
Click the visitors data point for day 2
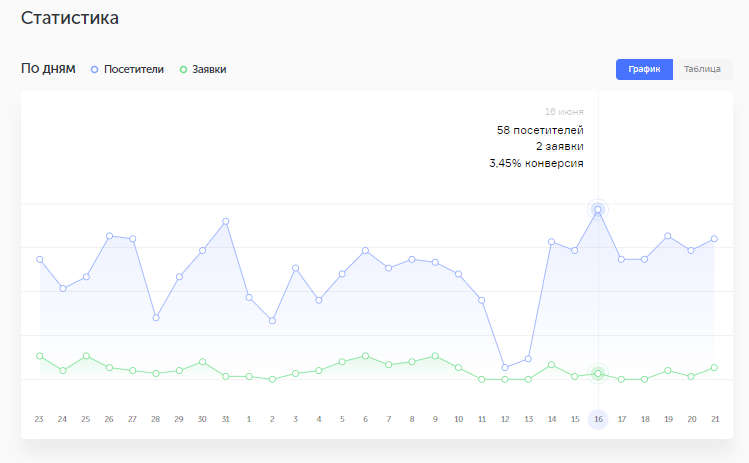pos(272,321)
